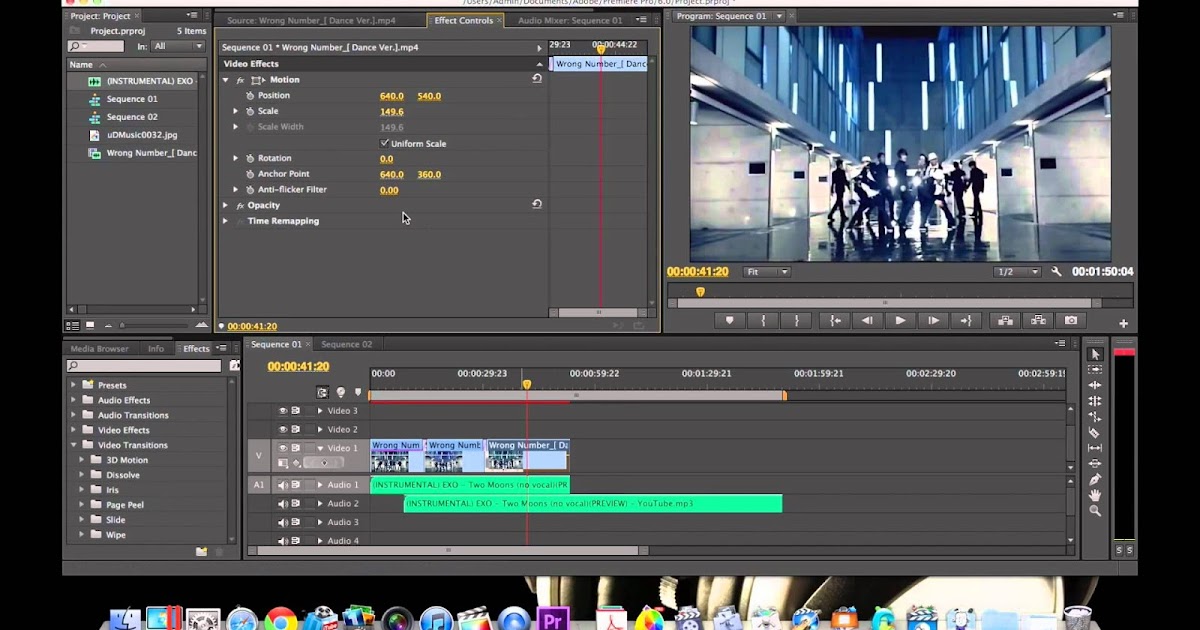This screenshot has width=1200, height=630.
Task: Expand the Video 2 track
Action: point(320,429)
